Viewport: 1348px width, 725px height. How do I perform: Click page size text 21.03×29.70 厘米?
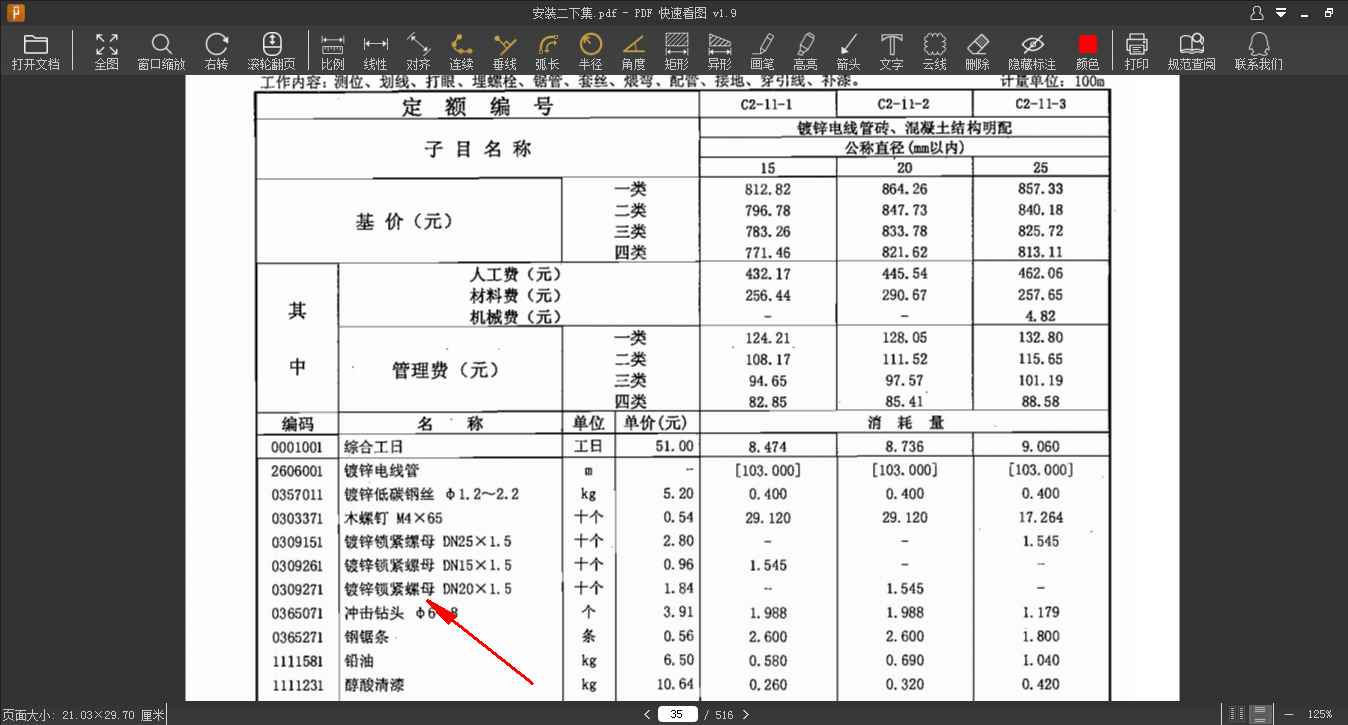click(x=83, y=715)
